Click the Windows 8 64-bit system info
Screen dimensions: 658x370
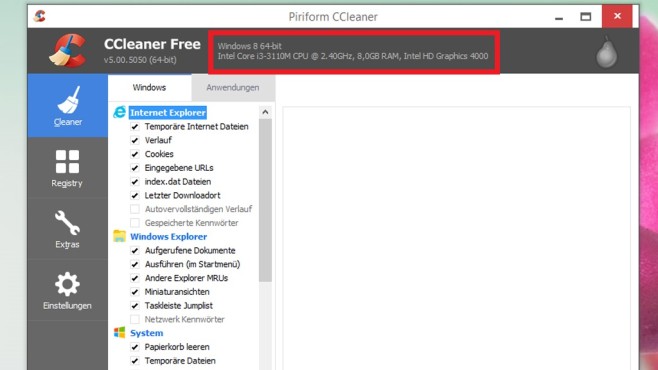pos(250,46)
